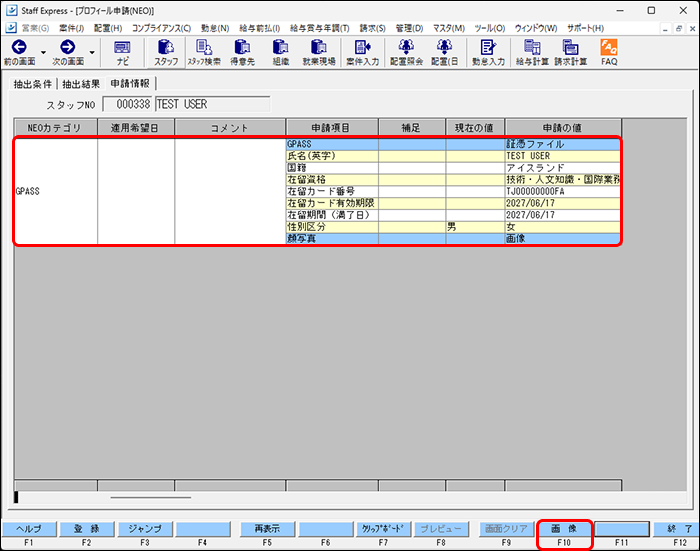This screenshot has width=700, height=551.
Task: Click the ジャンプ F3 button
Action: click(145, 529)
